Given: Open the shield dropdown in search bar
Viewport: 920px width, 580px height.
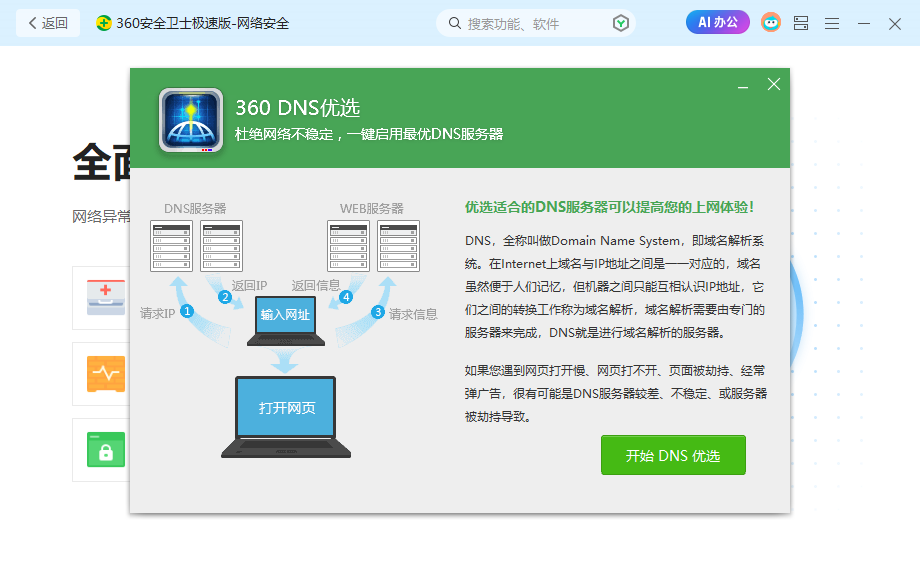Looking at the screenshot, I should [621, 21].
